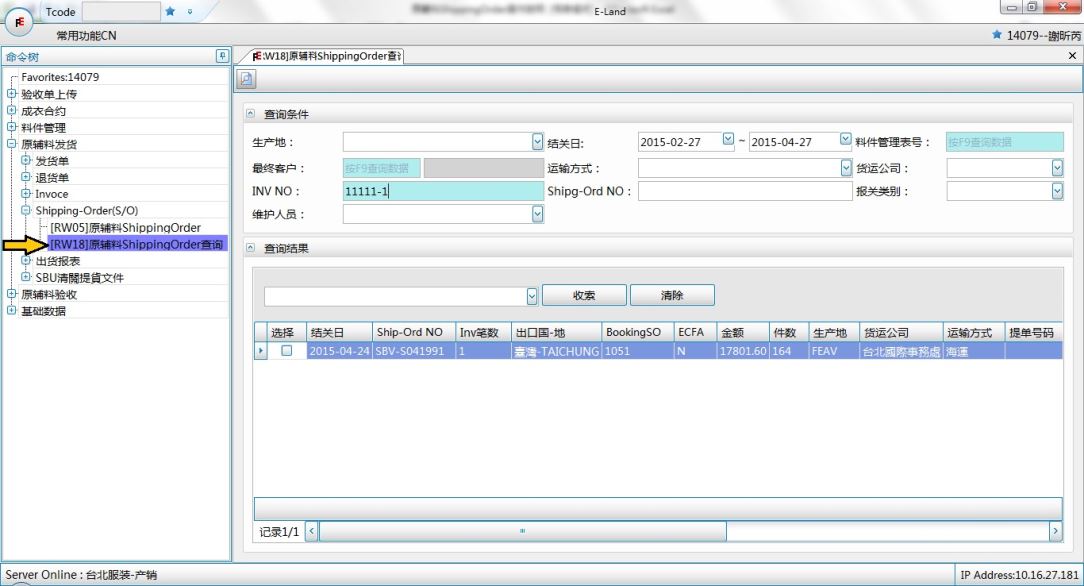Close the RW18 document tab with X
Image resolution: width=1084 pixels, height=586 pixels.
pos(1073,56)
